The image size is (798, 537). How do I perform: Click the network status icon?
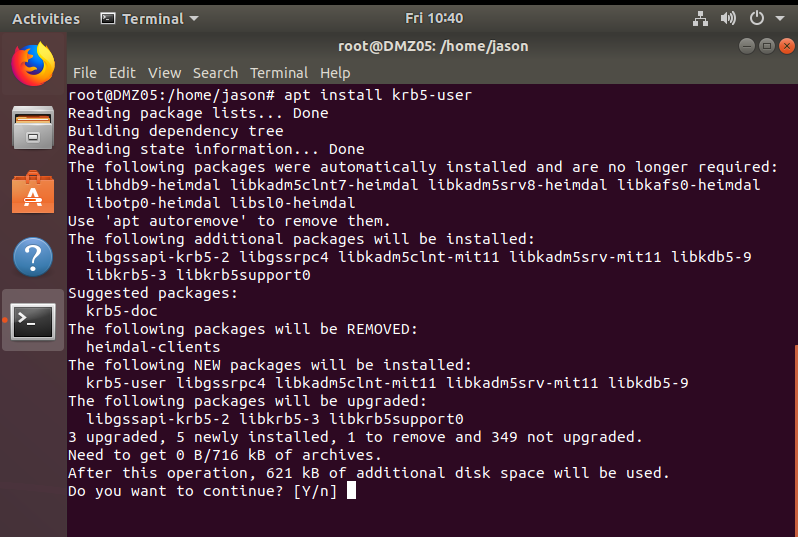pos(700,19)
